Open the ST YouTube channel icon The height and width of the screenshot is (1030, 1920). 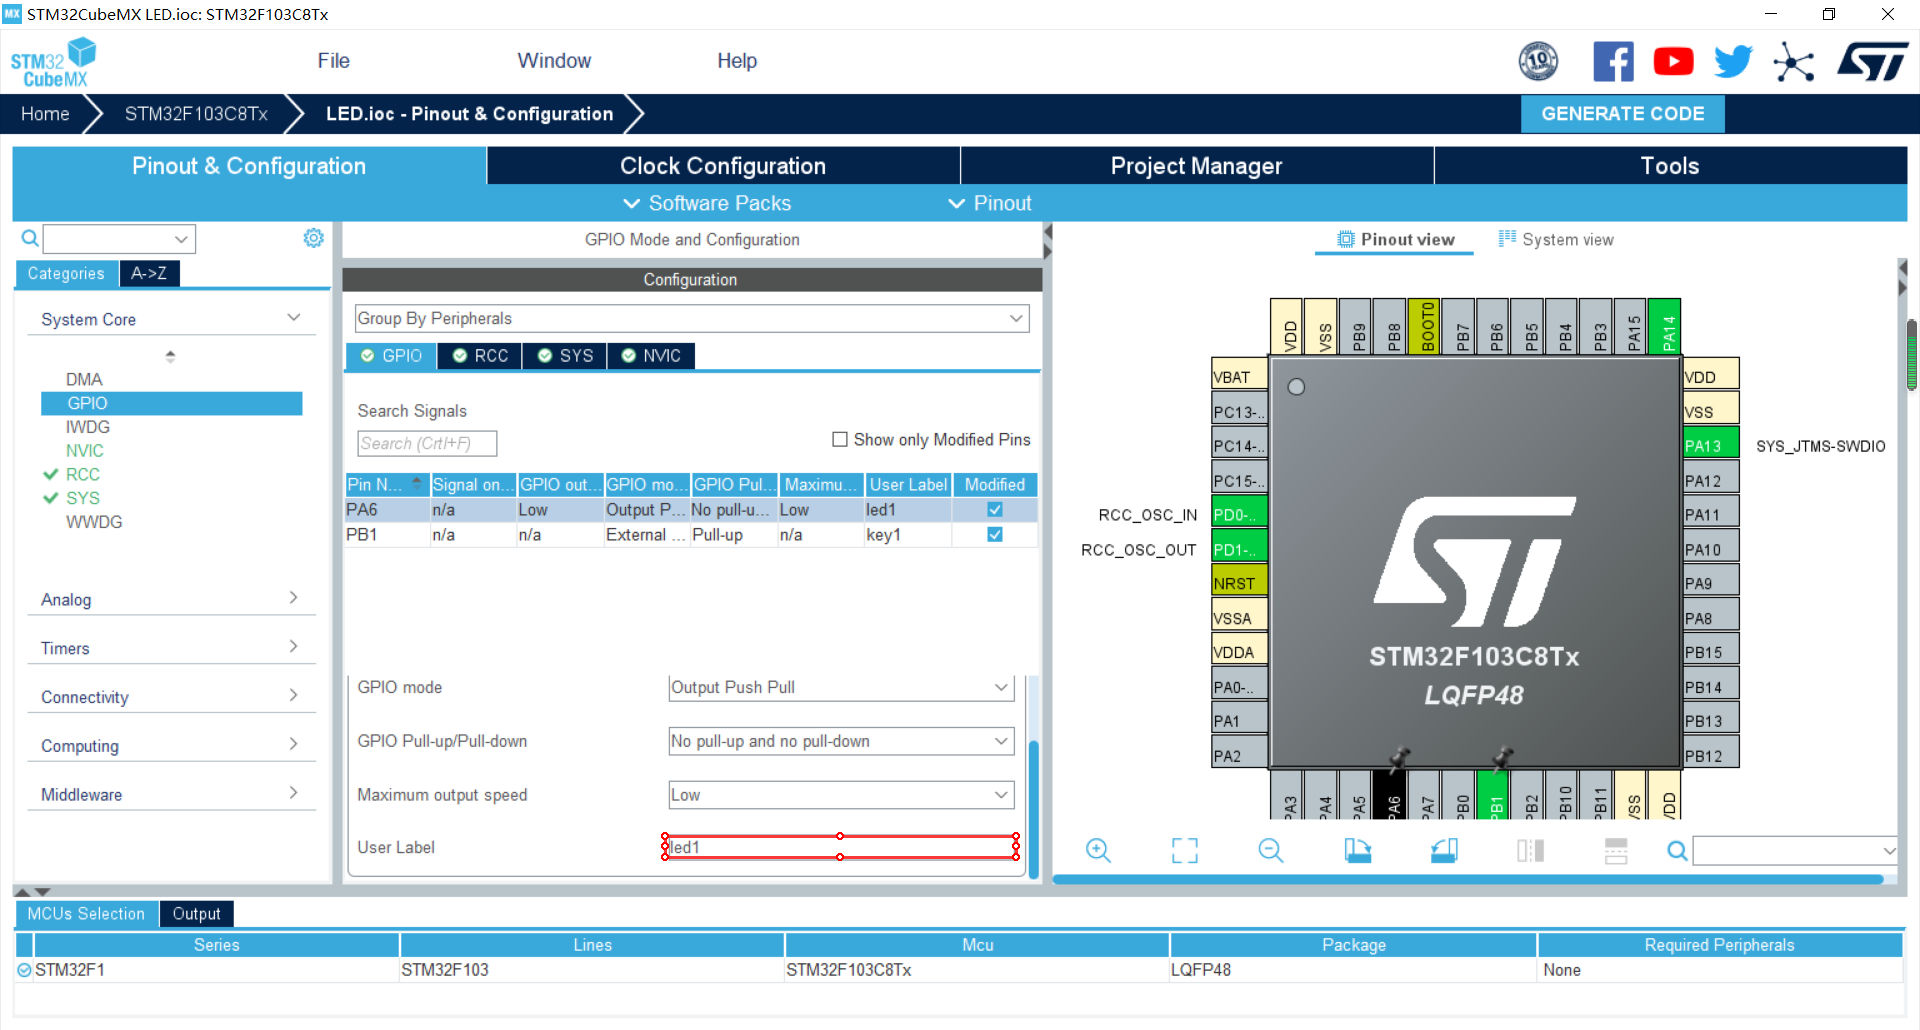(x=1673, y=62)
